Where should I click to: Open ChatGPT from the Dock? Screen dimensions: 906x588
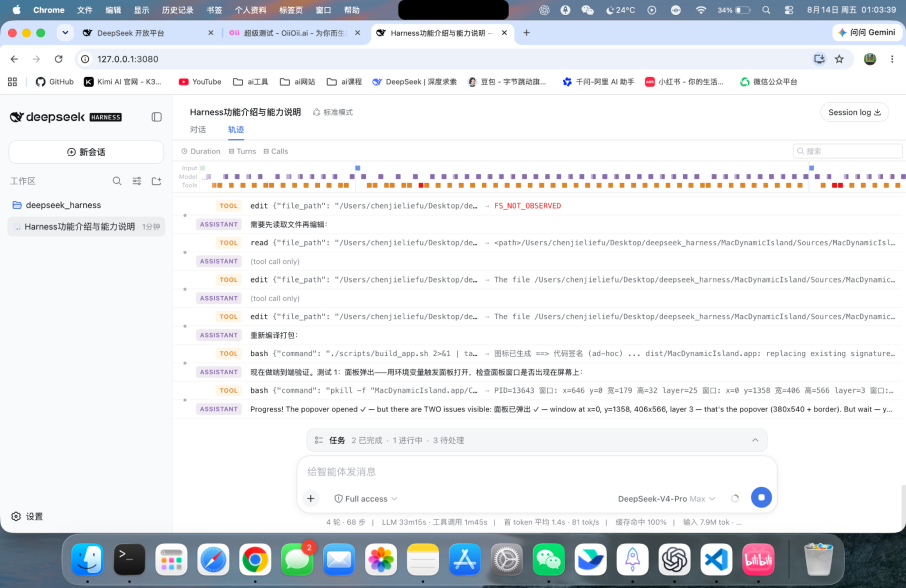point(674,559)
